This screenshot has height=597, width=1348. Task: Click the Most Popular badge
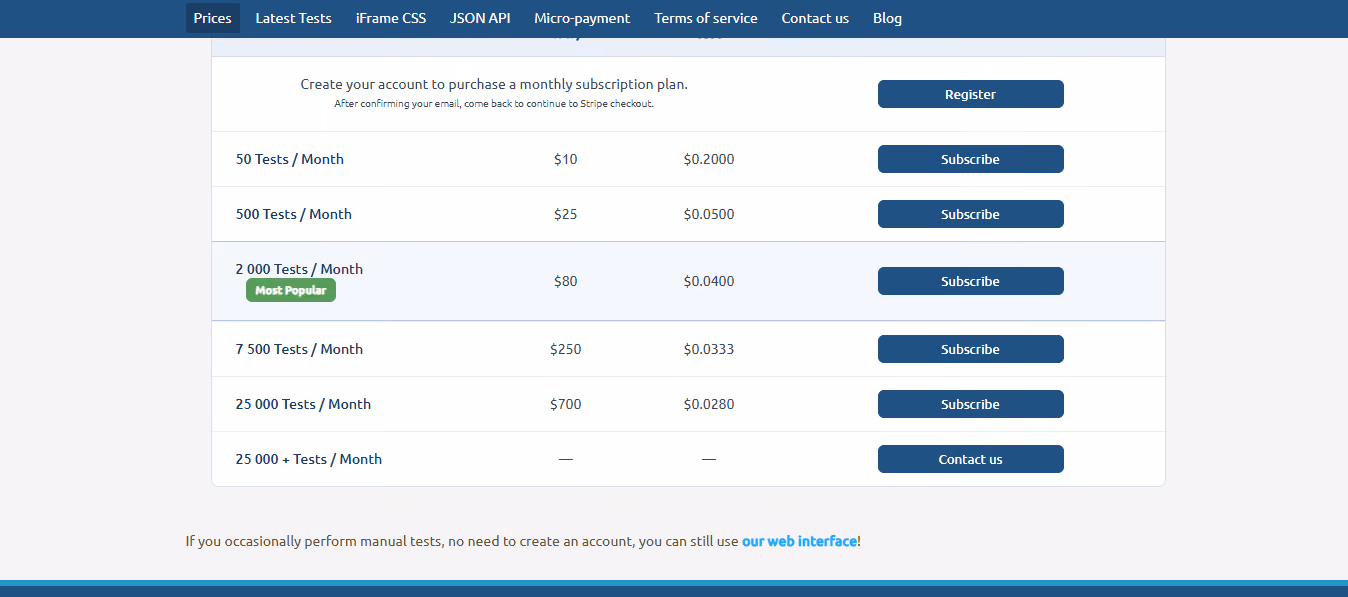tap(291, 290)
